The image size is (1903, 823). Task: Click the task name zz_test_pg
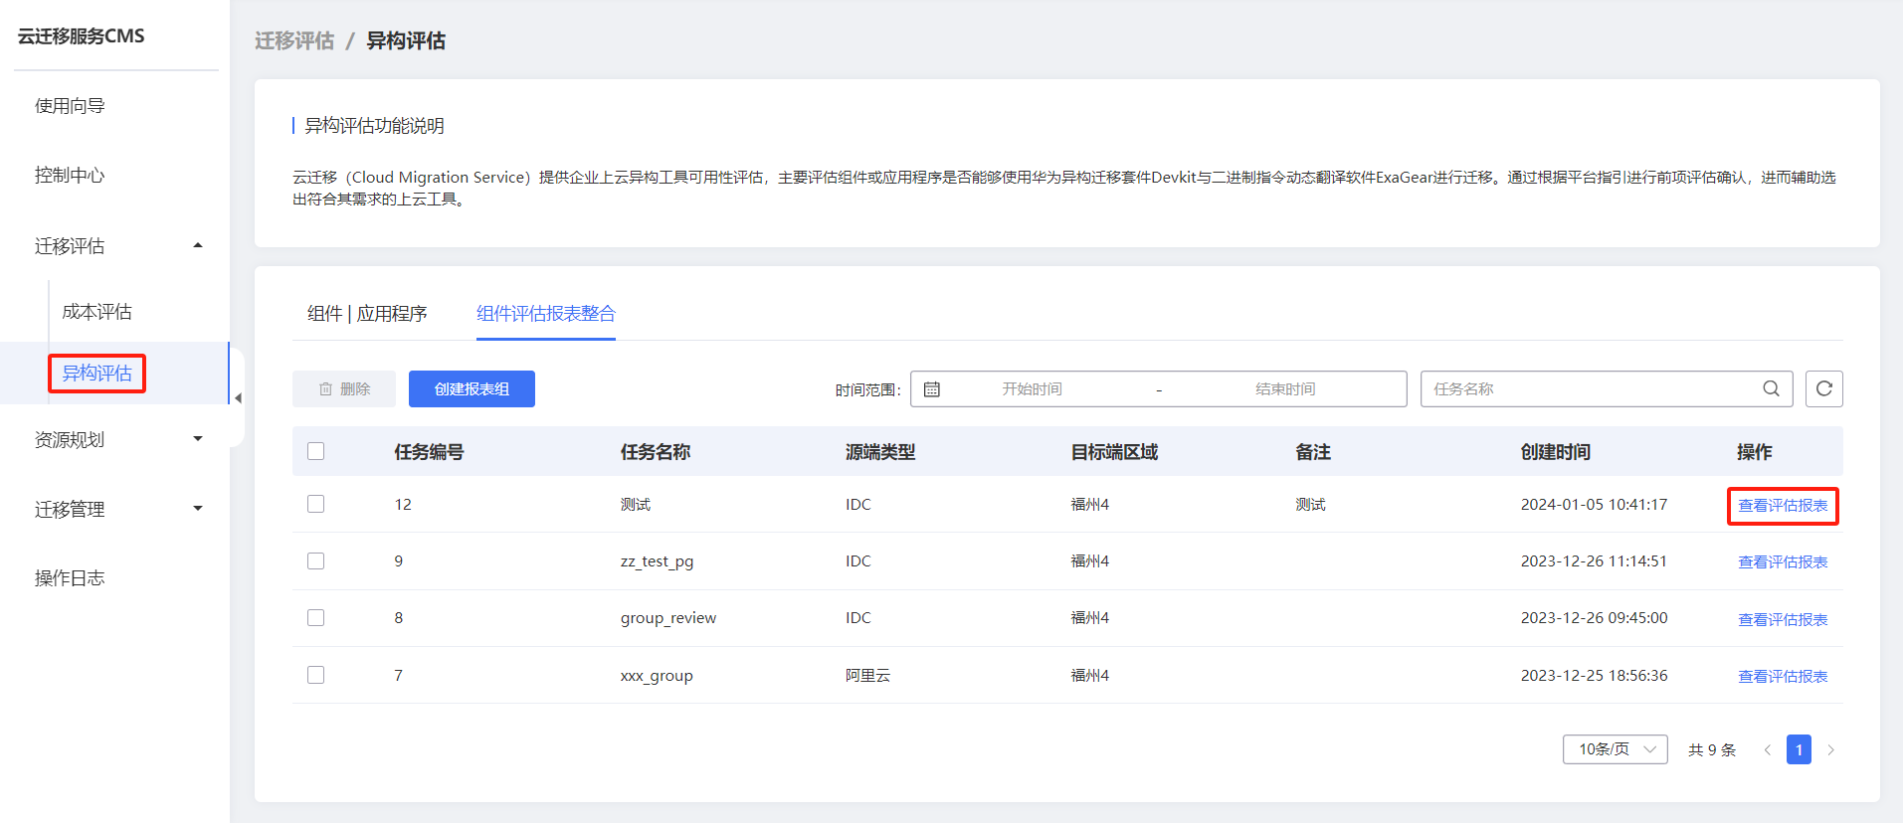(x=657, y=561)
